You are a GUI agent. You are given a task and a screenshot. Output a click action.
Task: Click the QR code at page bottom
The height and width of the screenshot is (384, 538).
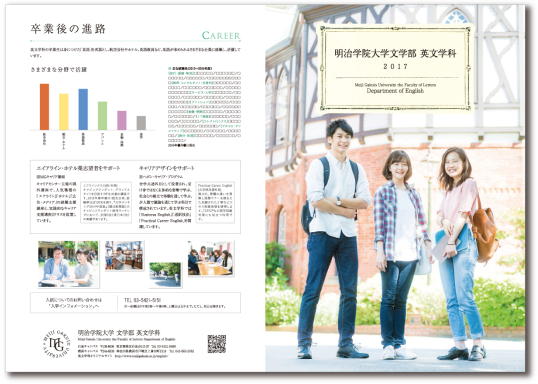(x=217, y=344)
